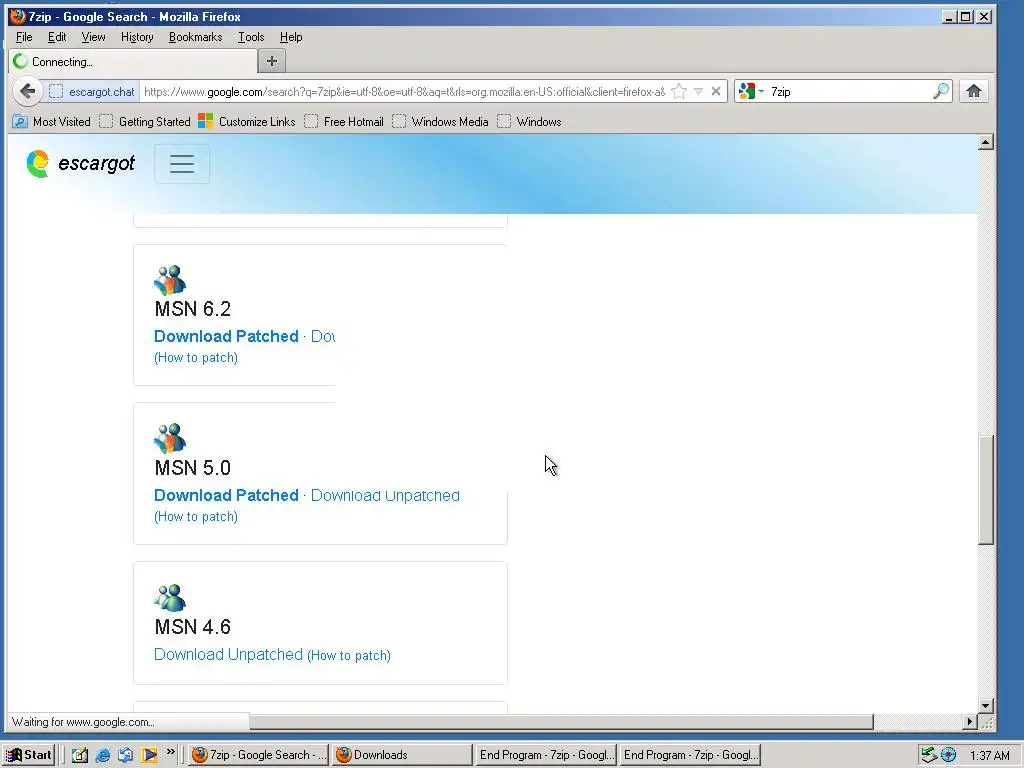This screenshot has width=1024, height=768.
Task: Open the Edit menu
Action: (57, 37)
